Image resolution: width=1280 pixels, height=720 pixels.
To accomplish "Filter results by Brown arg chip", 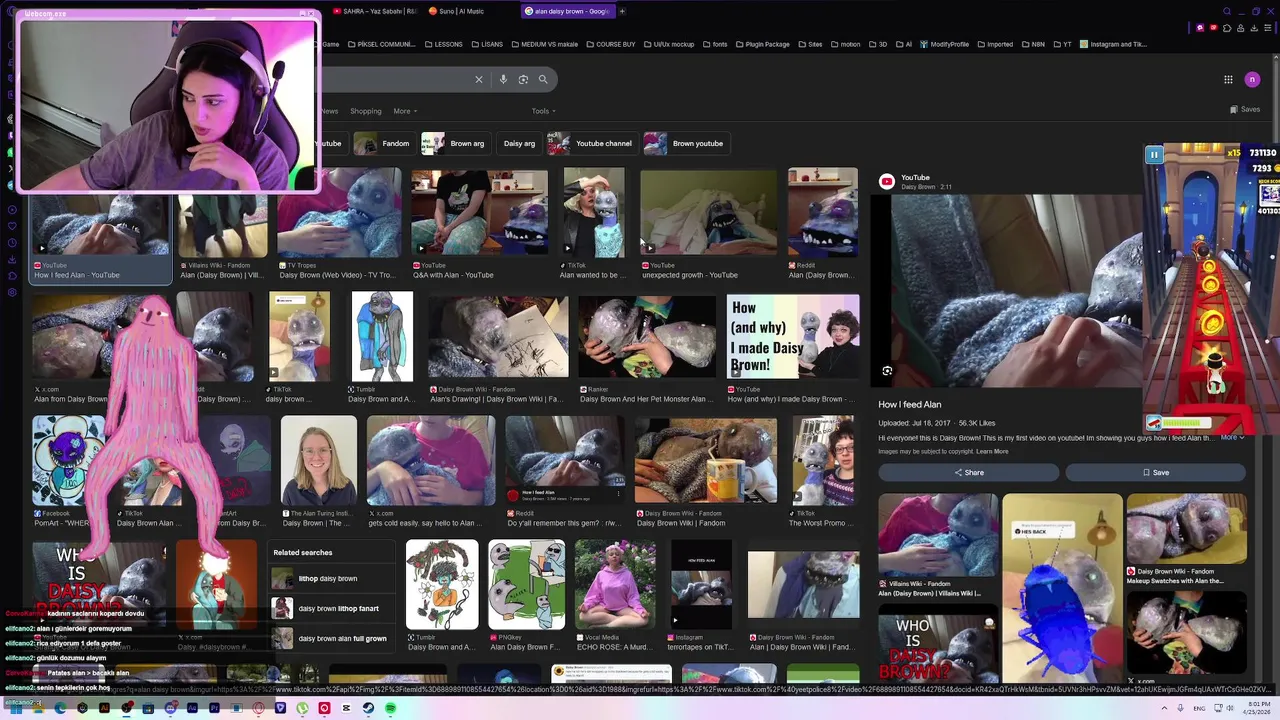I will coord(453,143).
